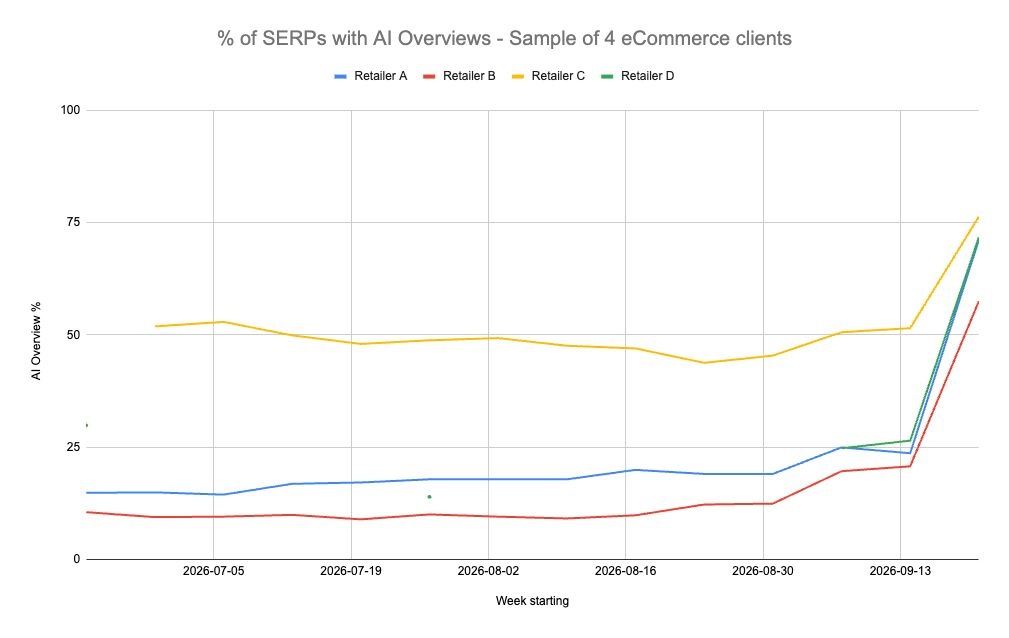This screenshot has width=1009, height=638.
Task: Click the y-axis value 50
Action: pos(73,335)
